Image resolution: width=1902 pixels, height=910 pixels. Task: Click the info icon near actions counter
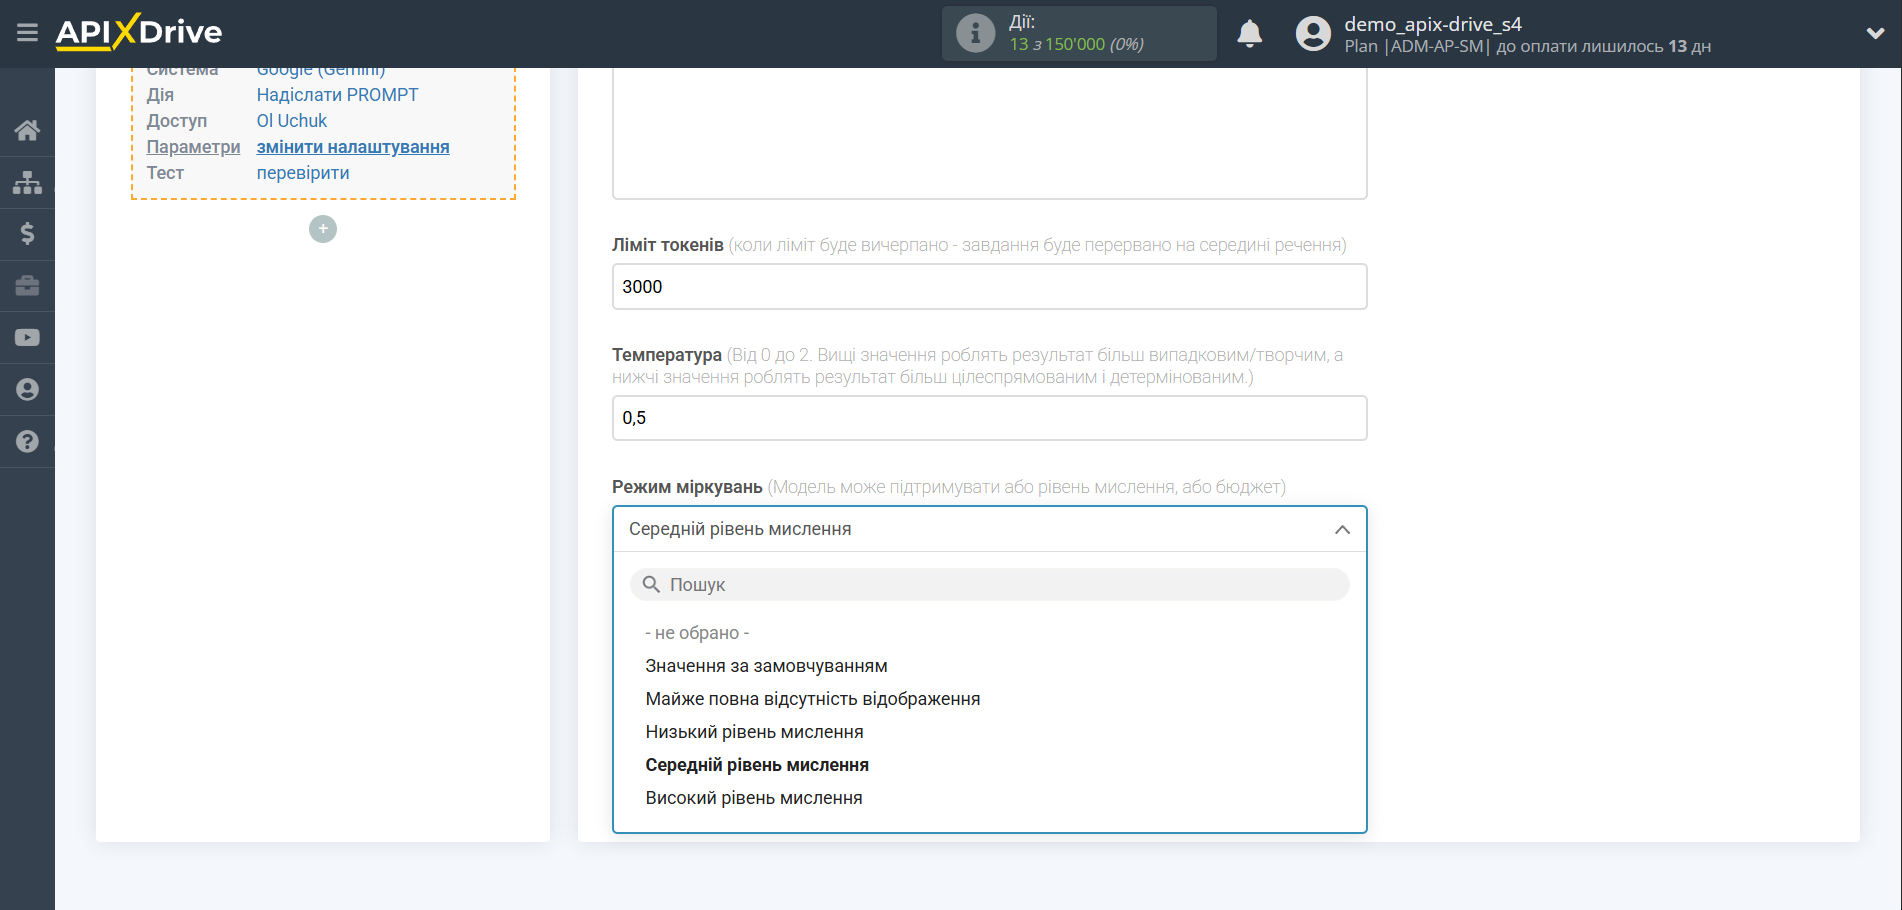tap(975, 34)
